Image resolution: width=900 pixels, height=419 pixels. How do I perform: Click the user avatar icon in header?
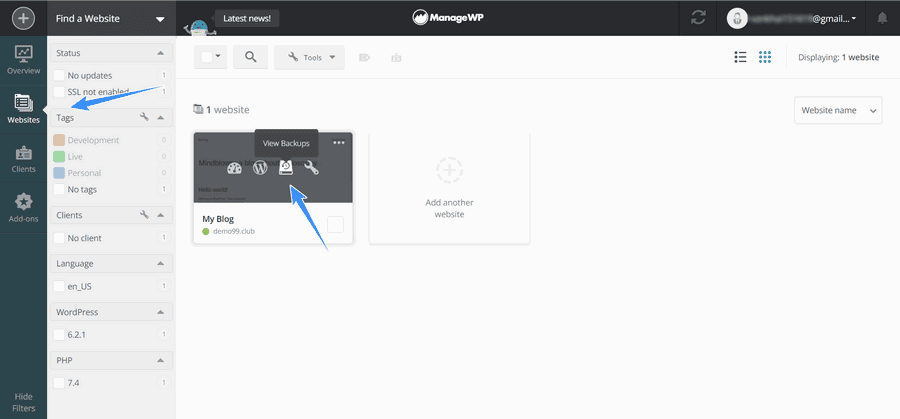click(x=738, y=18)
